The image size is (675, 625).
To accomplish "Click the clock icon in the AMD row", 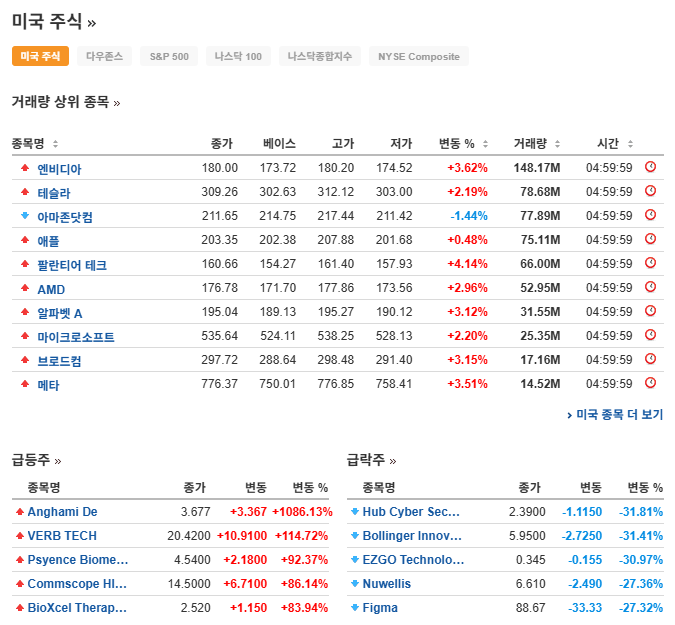I will 650,287.
